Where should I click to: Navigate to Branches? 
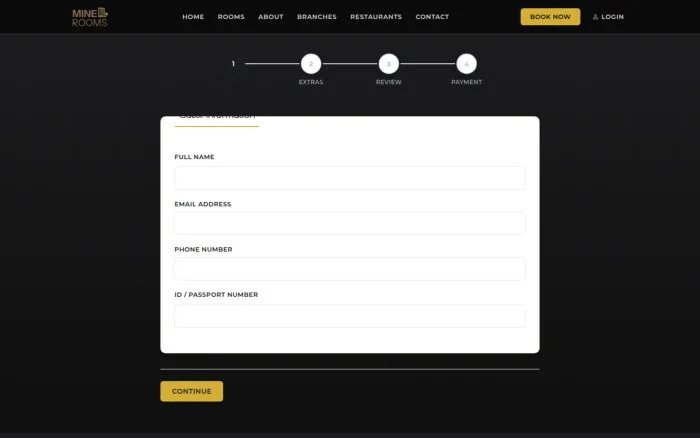tap(317, 17)
